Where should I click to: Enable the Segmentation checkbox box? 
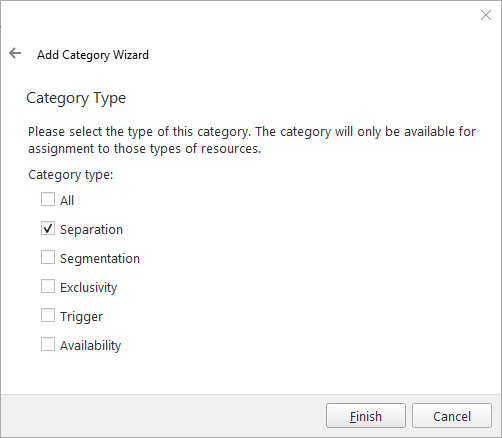coord(48,257)
